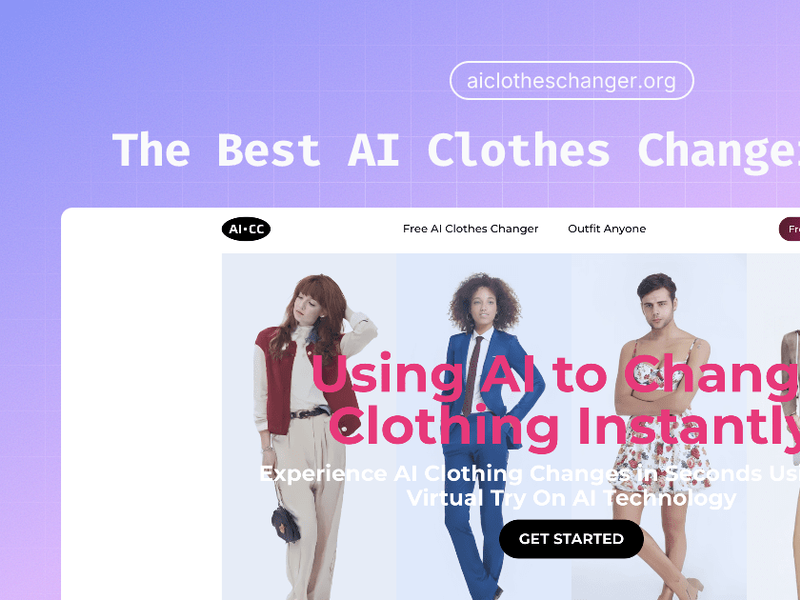Click the pink "Using AI to Change" heading

(x=555, y=373)
